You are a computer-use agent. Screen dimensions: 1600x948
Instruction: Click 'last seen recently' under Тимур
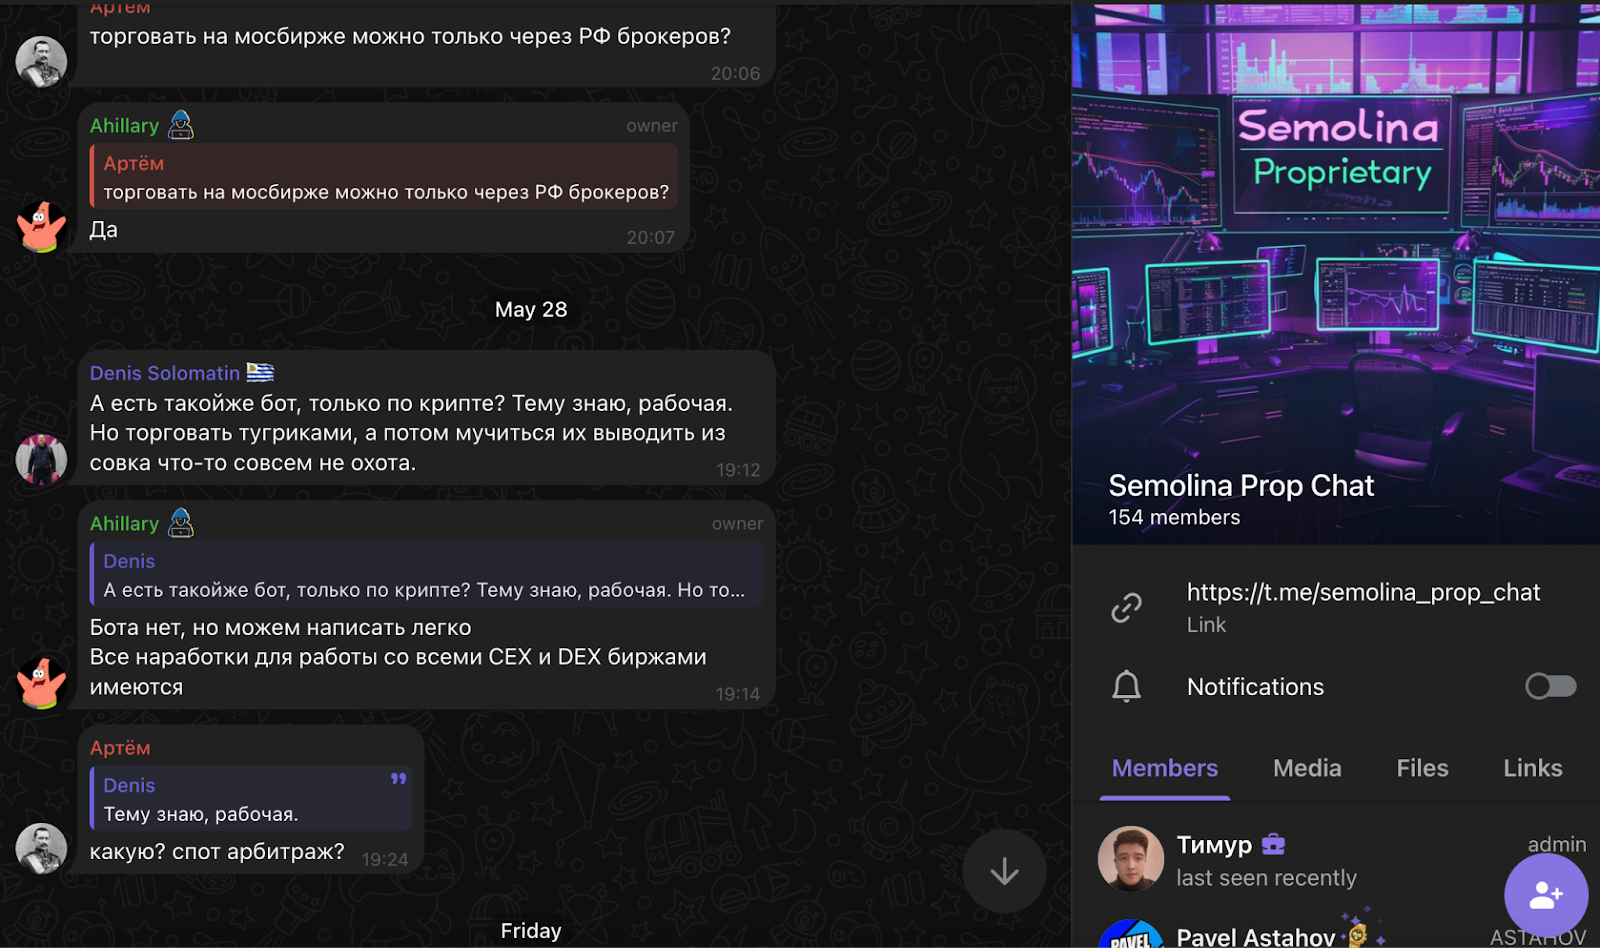click(1266, 878)
